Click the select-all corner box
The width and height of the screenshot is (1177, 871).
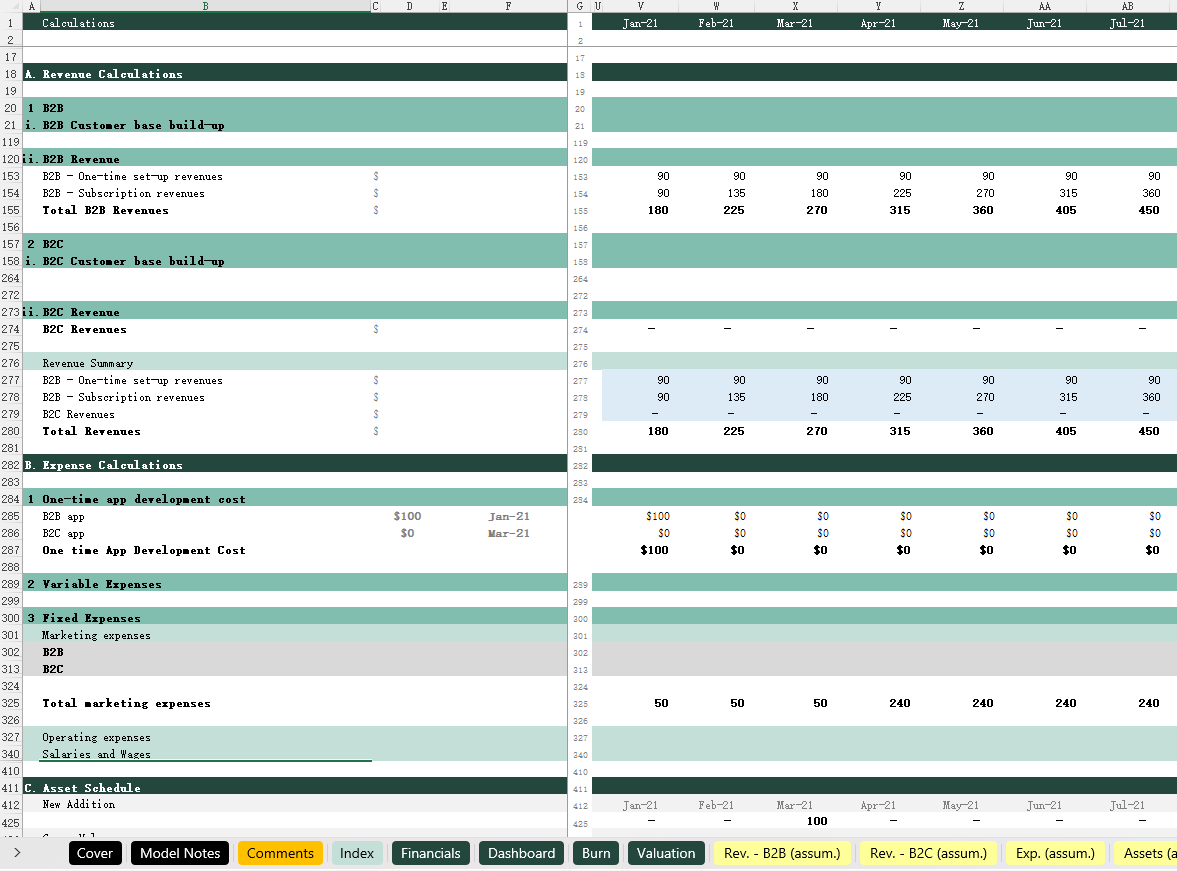(10, 6)
